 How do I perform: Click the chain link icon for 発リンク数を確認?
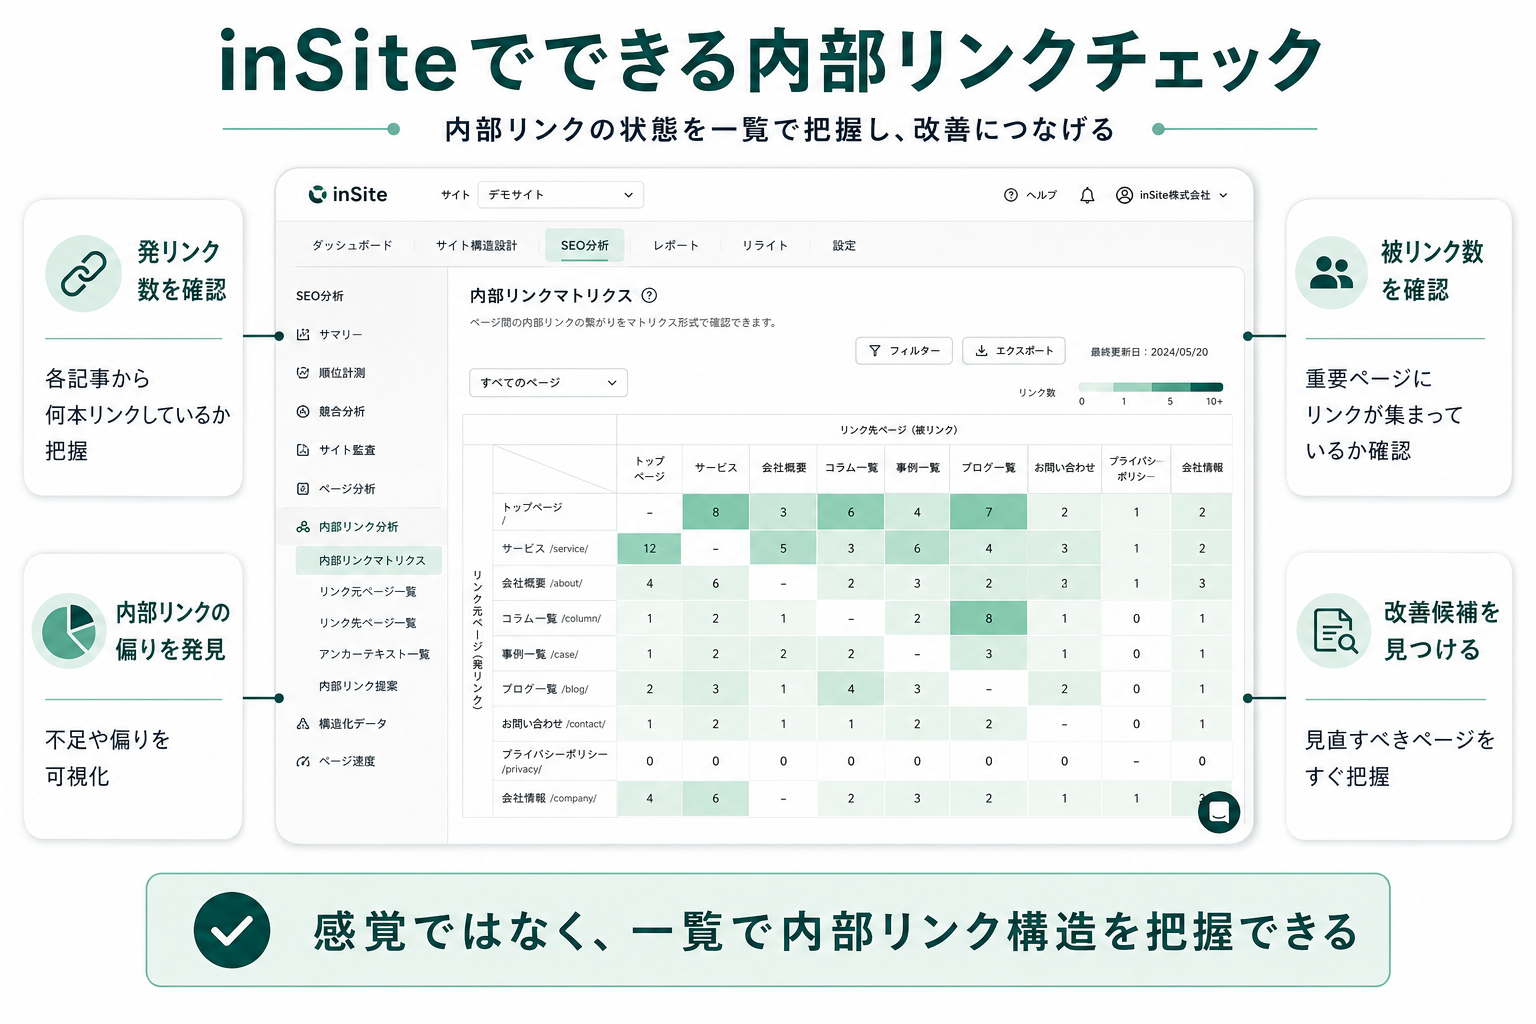[84, 274]
